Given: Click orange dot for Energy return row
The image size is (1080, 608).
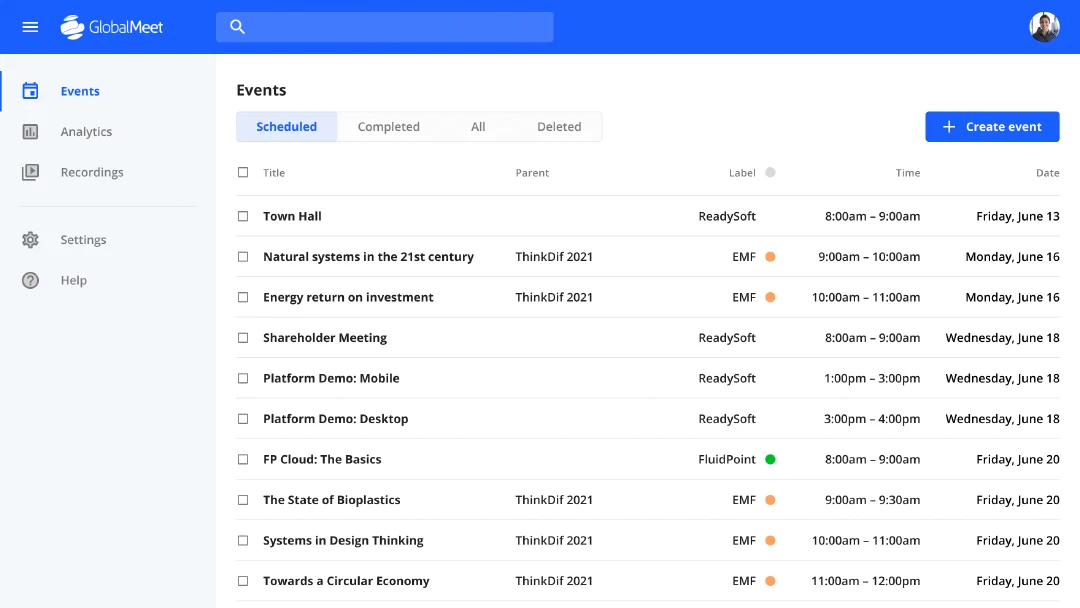Looking at the screenshot, I should (770, 297).
